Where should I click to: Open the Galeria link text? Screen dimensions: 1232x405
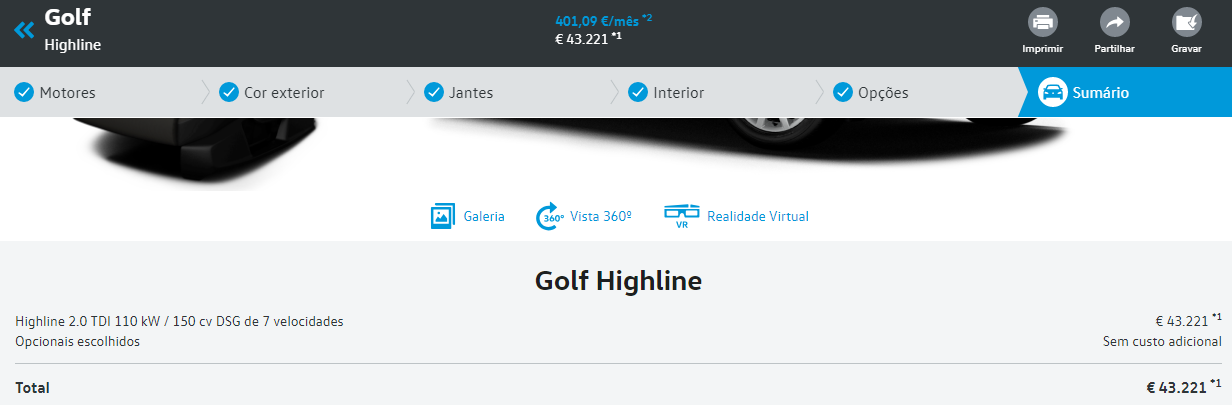(x=484, y=216)
